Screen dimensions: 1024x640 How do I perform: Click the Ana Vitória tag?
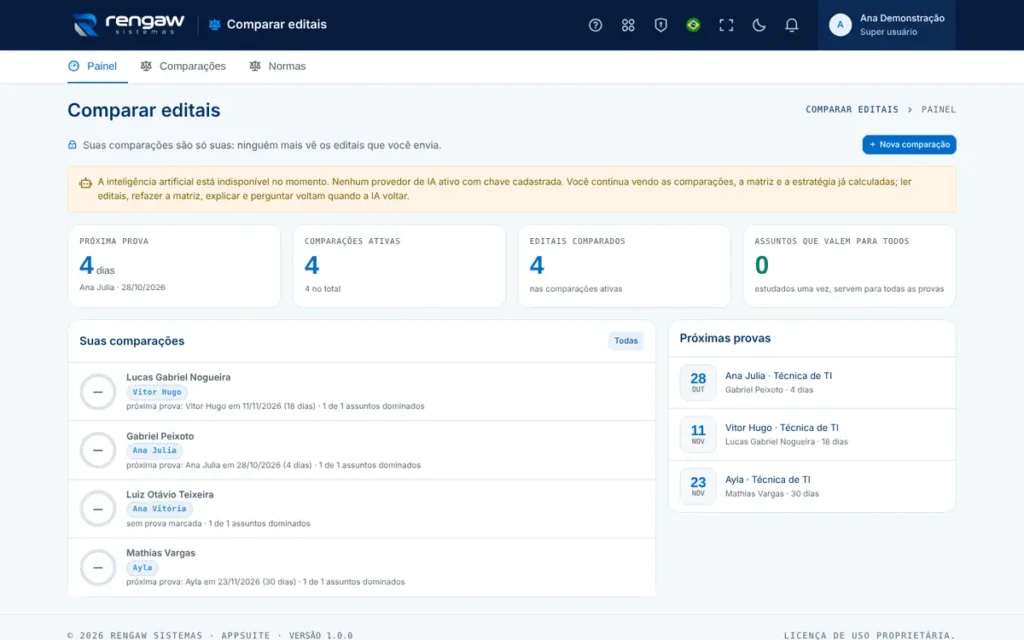159,508
